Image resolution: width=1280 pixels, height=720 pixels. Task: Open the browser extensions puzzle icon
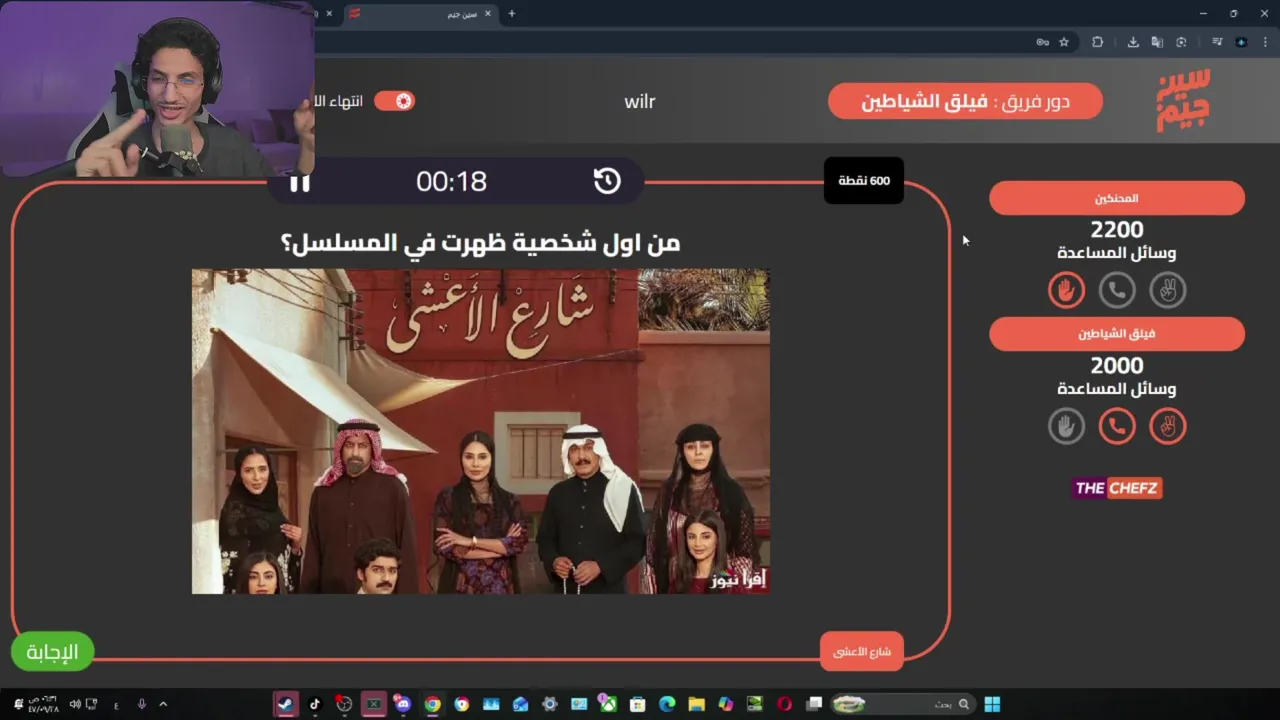pos(1098,42)
